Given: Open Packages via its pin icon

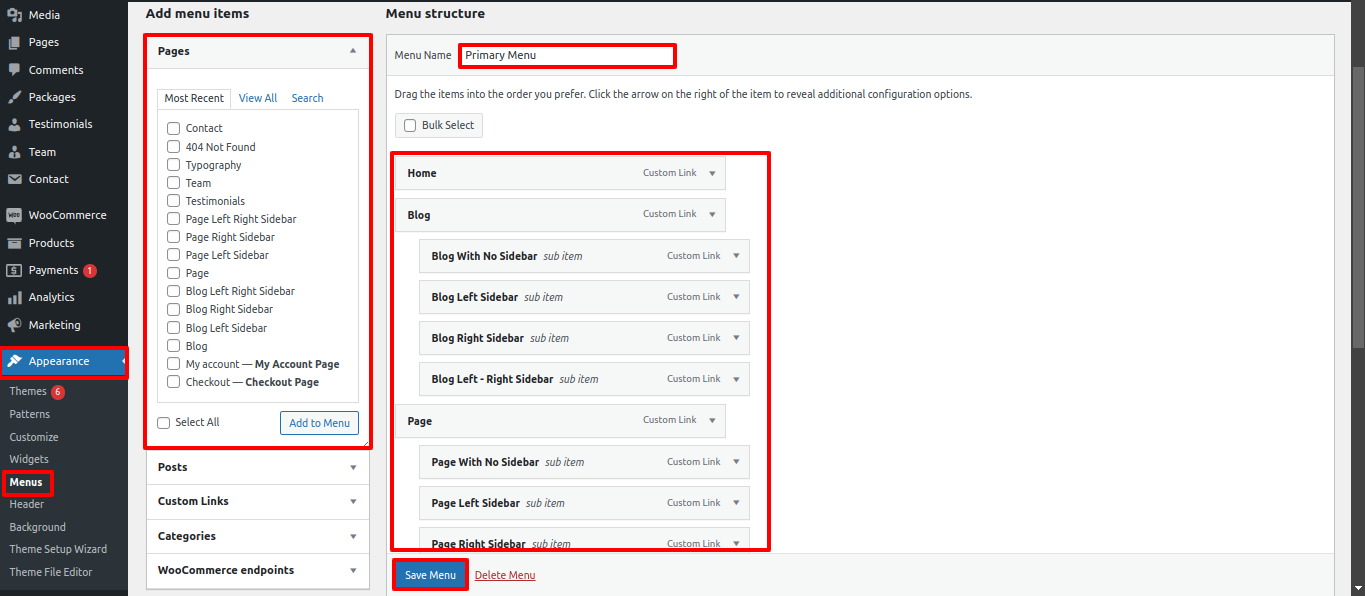Looking at the screenshot, I should pyautogui.click(x=15, y=97).
